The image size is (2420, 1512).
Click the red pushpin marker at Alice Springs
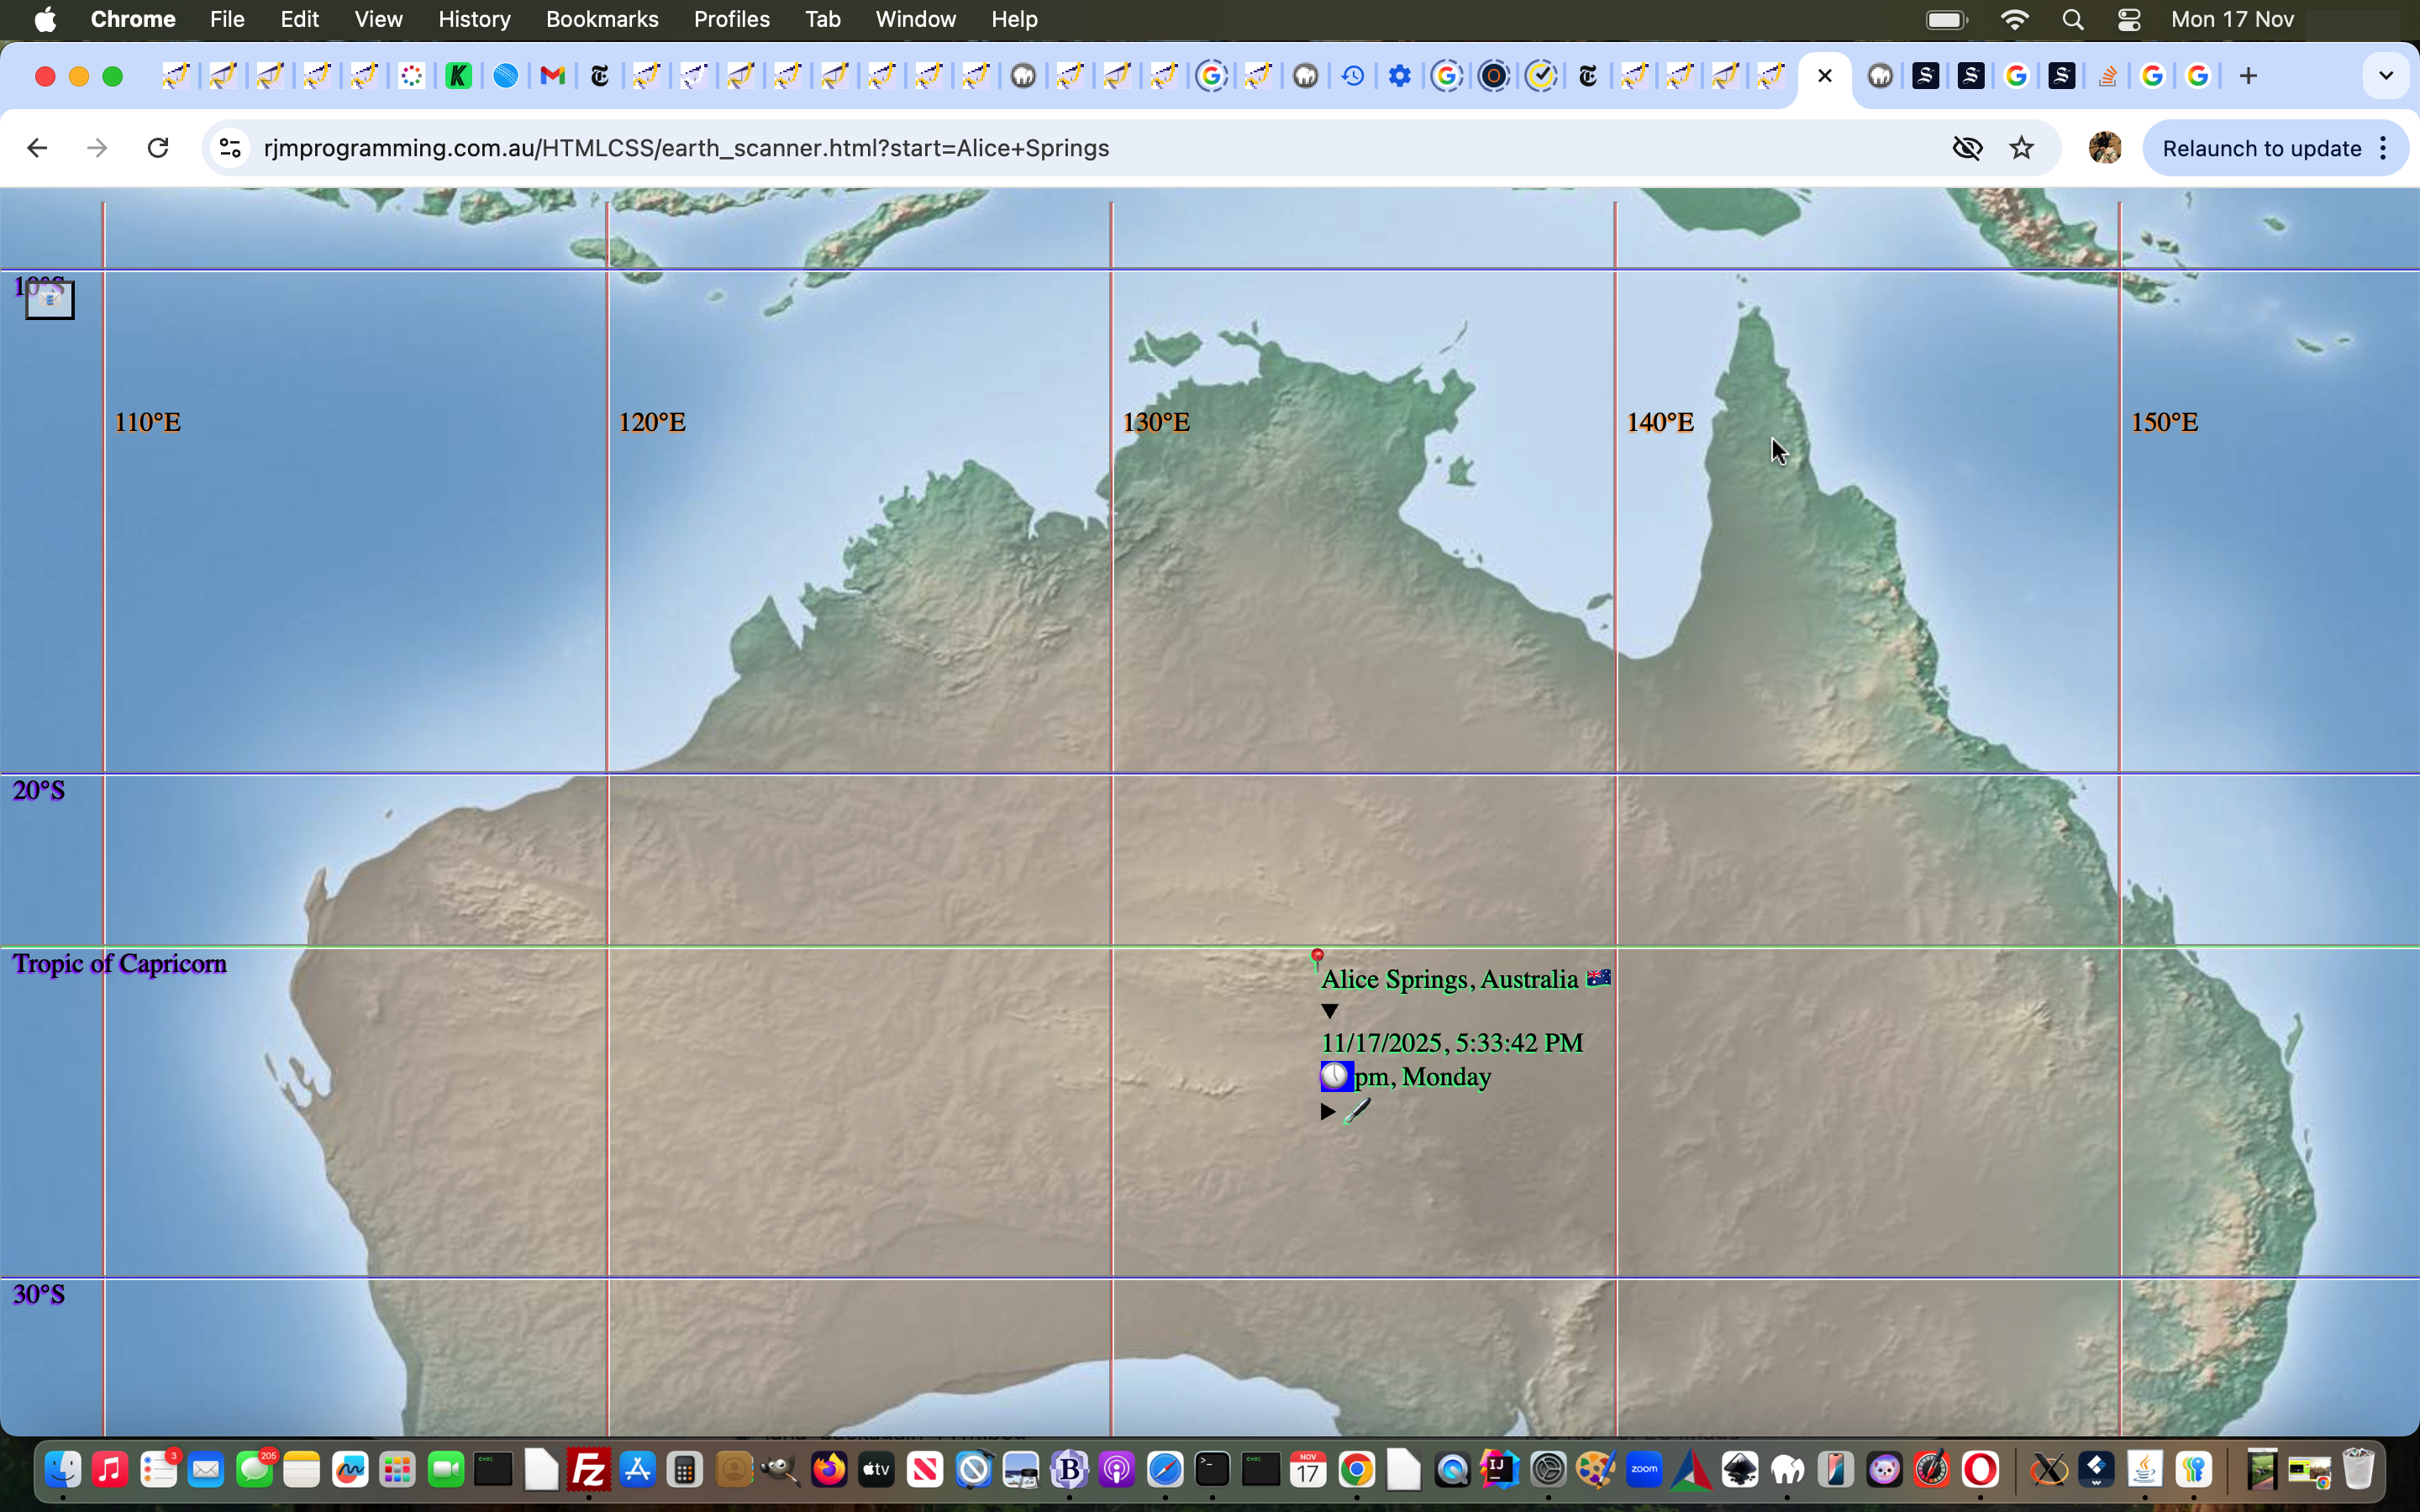(x=1318, y=955)
